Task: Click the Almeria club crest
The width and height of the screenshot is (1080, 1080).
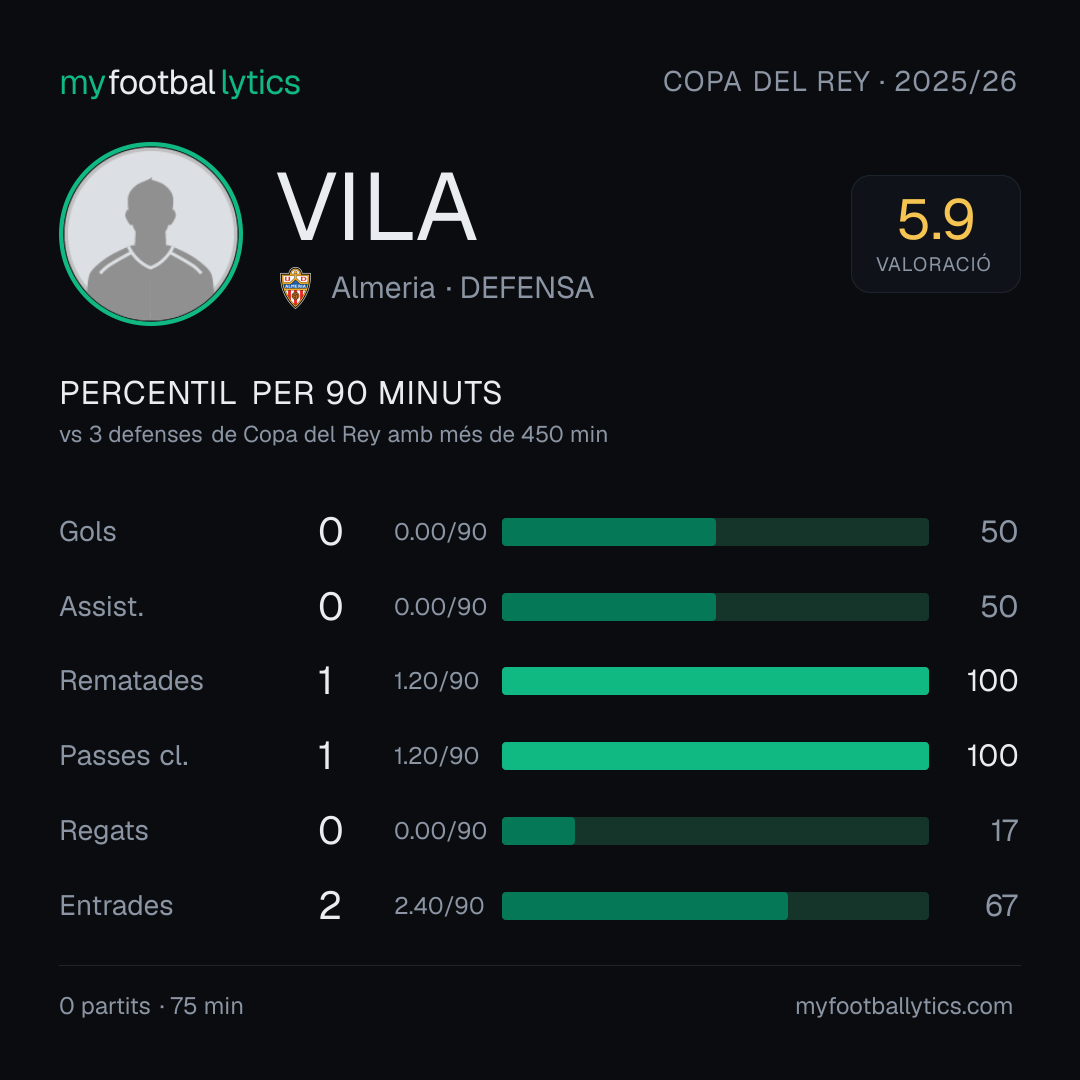Action: click(x=295, y=287)
